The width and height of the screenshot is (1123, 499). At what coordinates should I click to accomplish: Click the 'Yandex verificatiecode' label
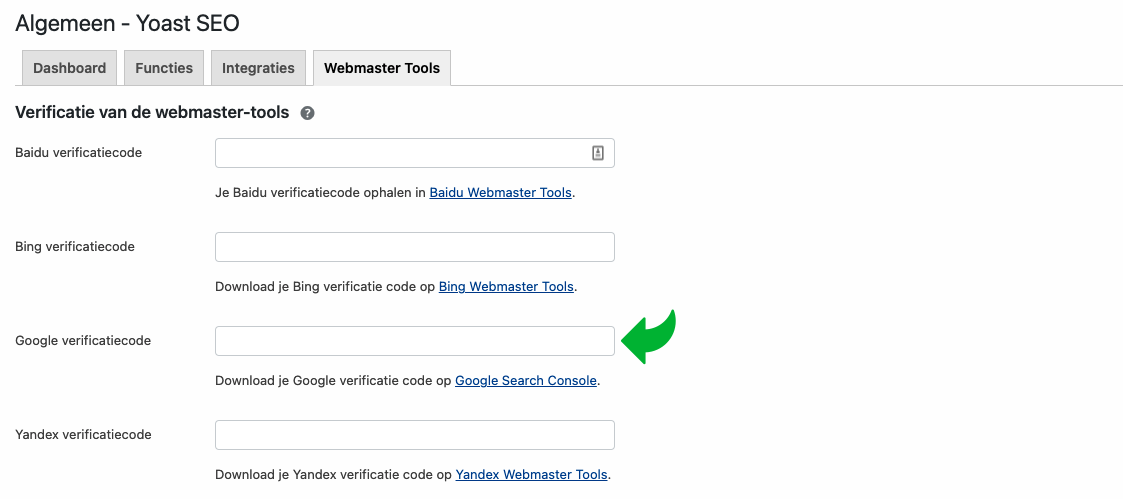(x=83, y=434)
